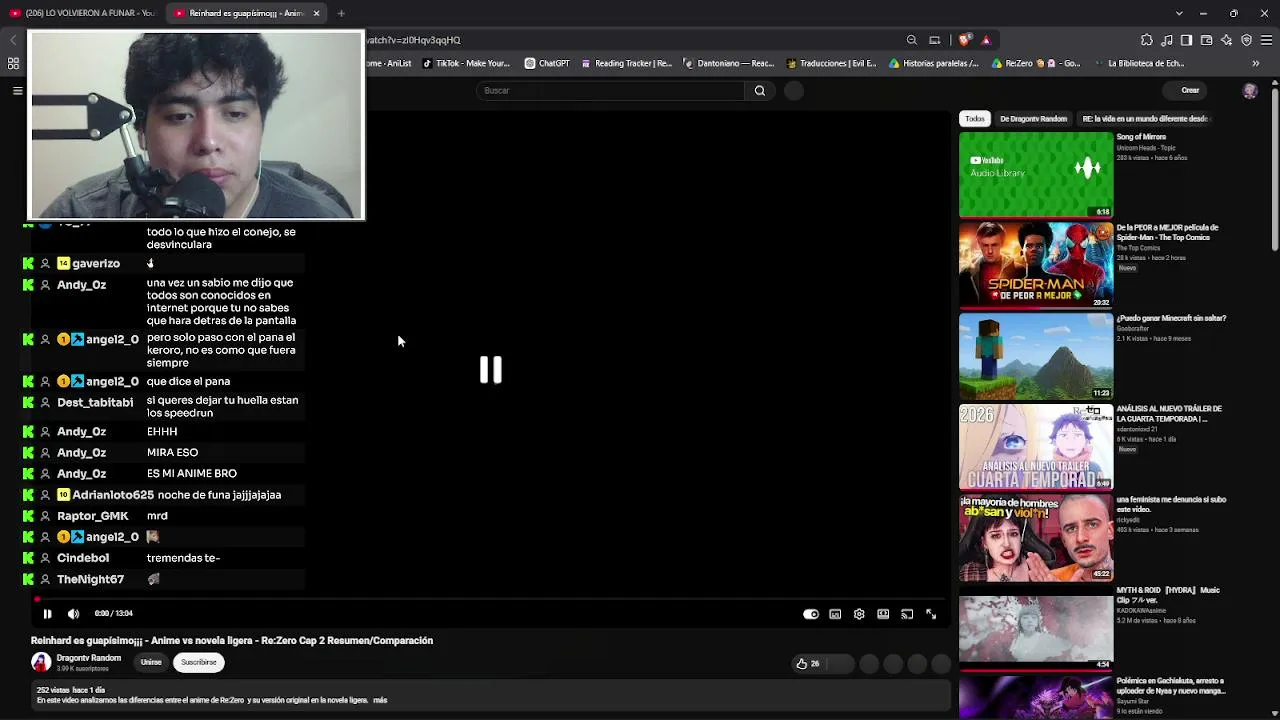Expand the description with 'más'
Image resolution: width=1280 pixels, height=720 pixels.
click(380, 700)
